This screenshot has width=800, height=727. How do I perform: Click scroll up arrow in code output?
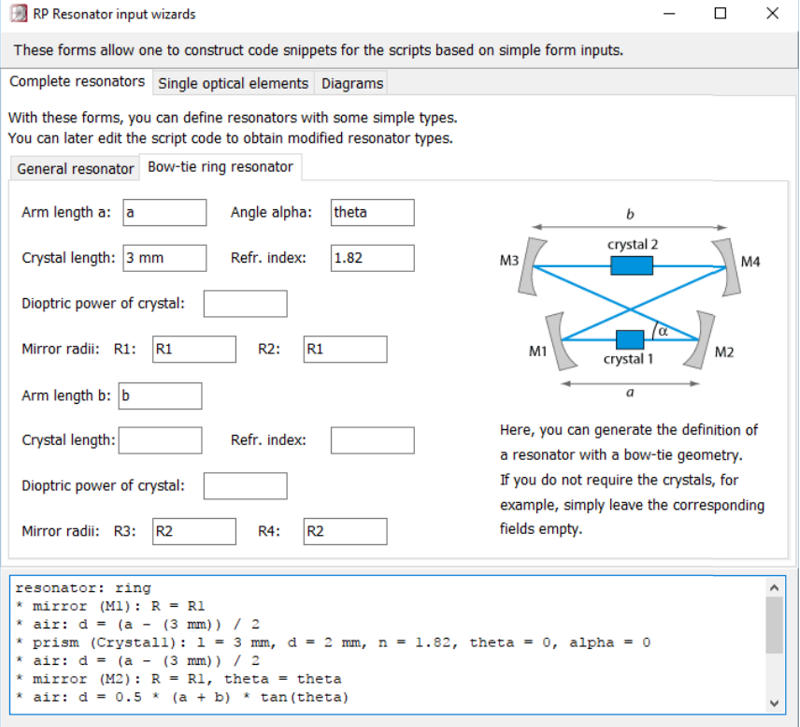[774, 587]
